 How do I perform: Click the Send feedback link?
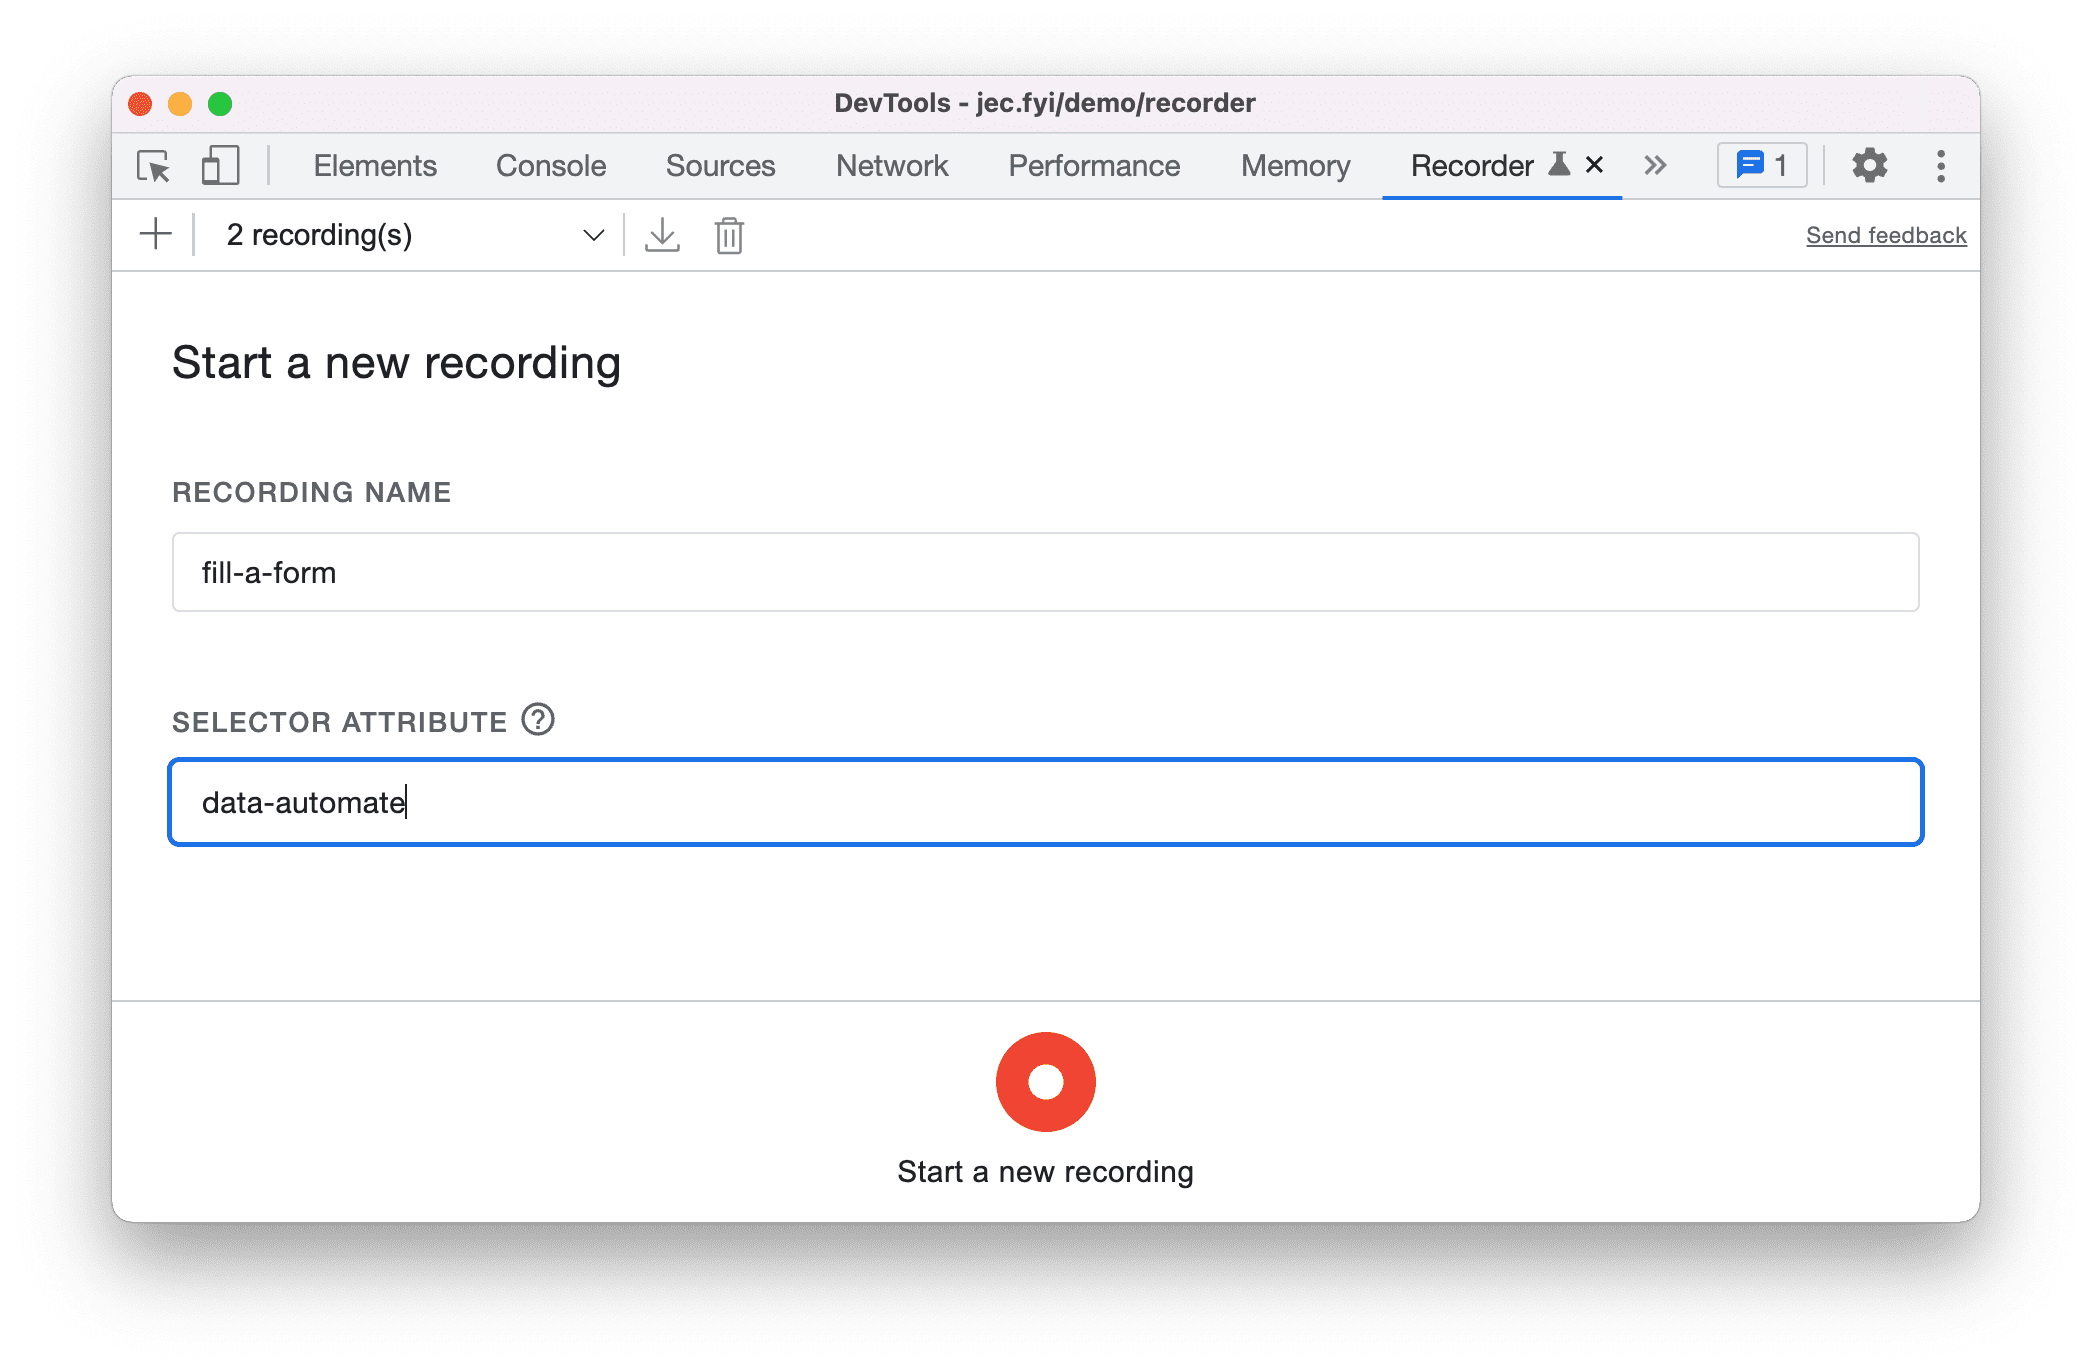[x=1886, y=234]
